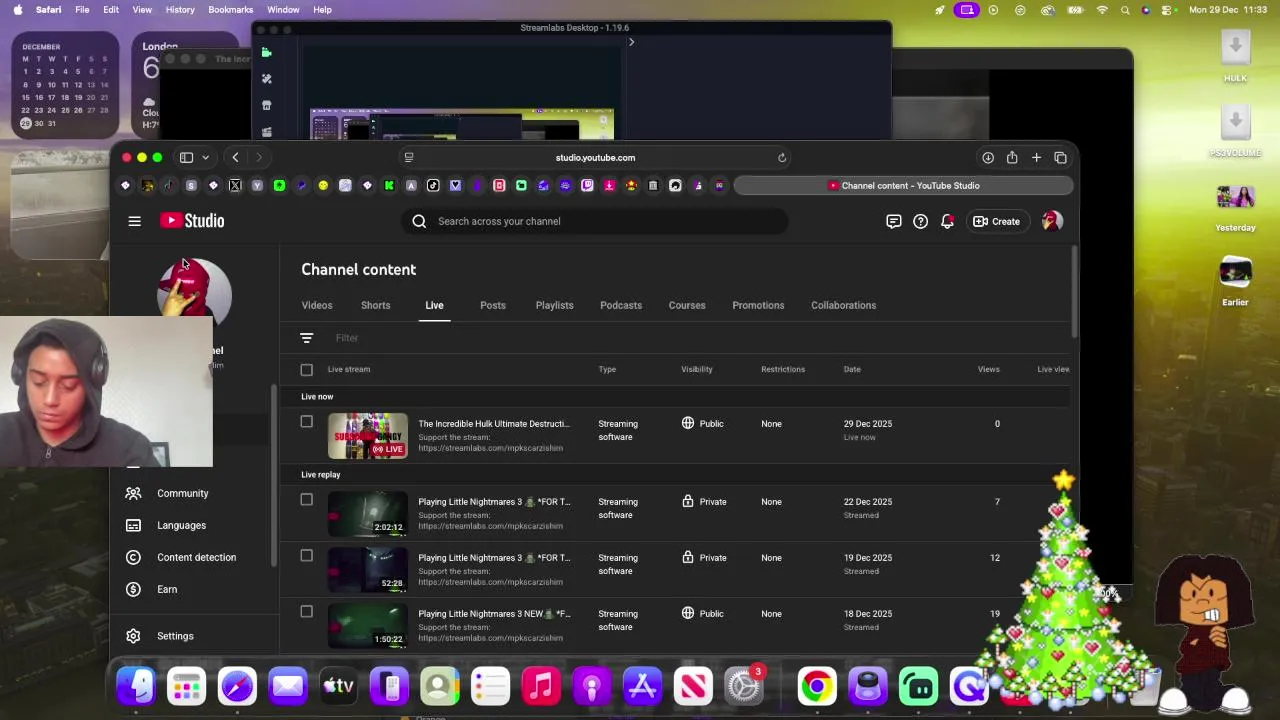Viewport: 1280px width, 720px height.
Task: Open the Incredible Hulk live stream thumbnail
Action: (x=368, y=436)
